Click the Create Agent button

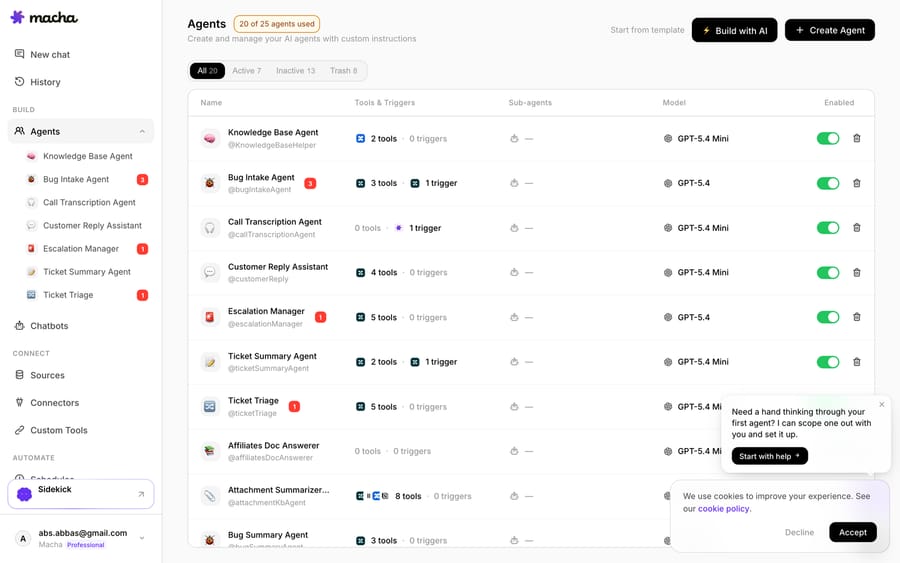[829, 30]
